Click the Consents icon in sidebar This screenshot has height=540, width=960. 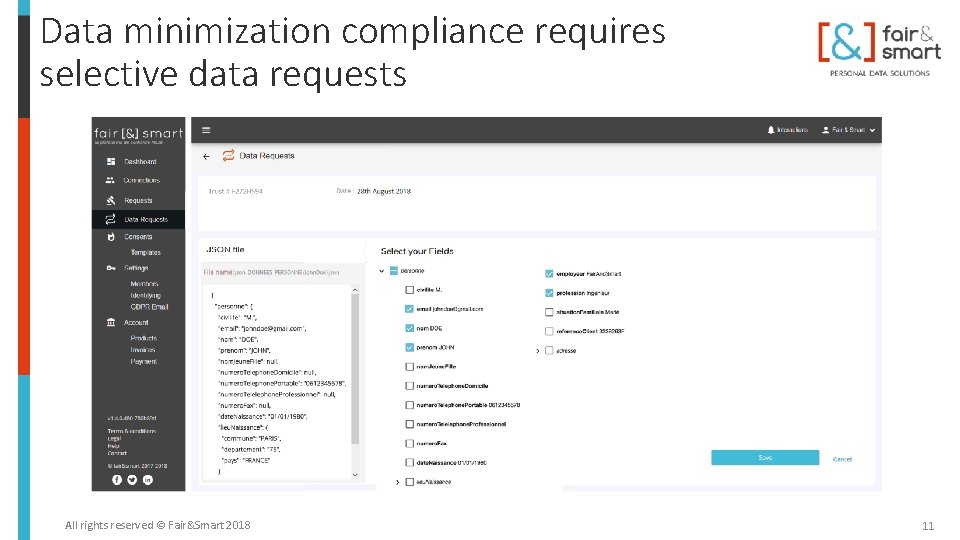point(110,237)
